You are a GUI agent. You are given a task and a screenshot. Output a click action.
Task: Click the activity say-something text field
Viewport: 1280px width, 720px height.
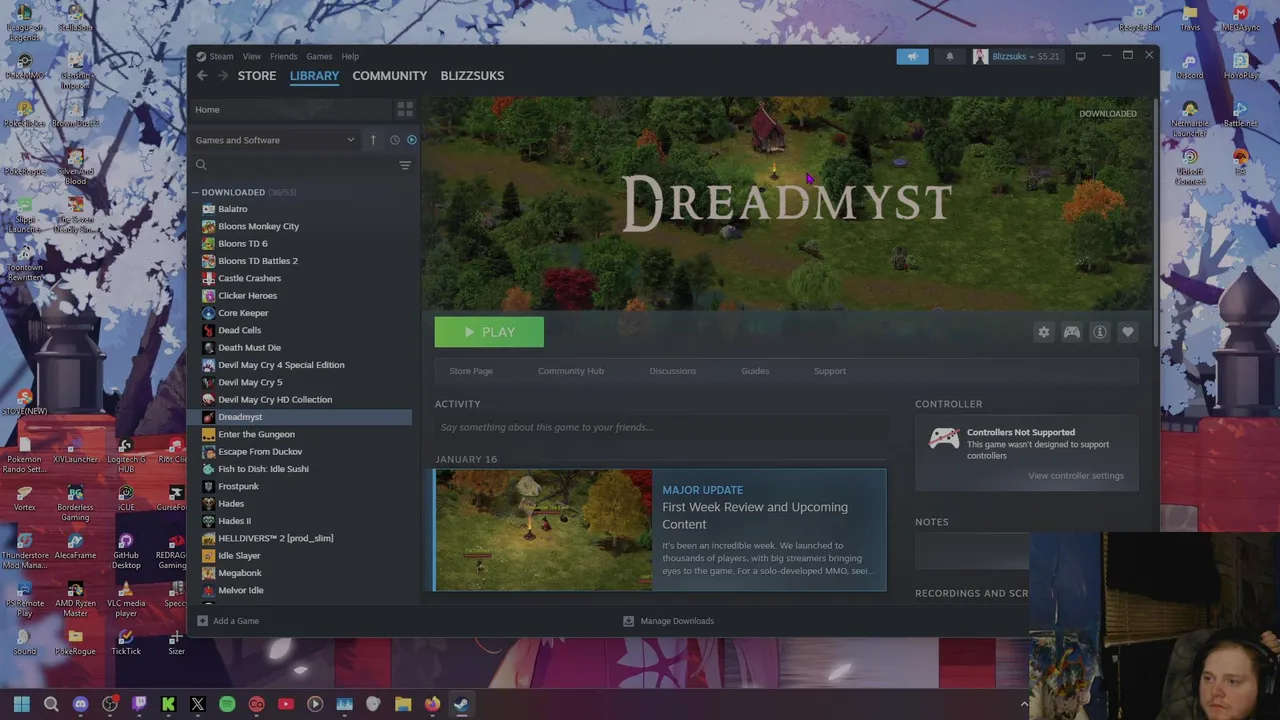point(660,427)
